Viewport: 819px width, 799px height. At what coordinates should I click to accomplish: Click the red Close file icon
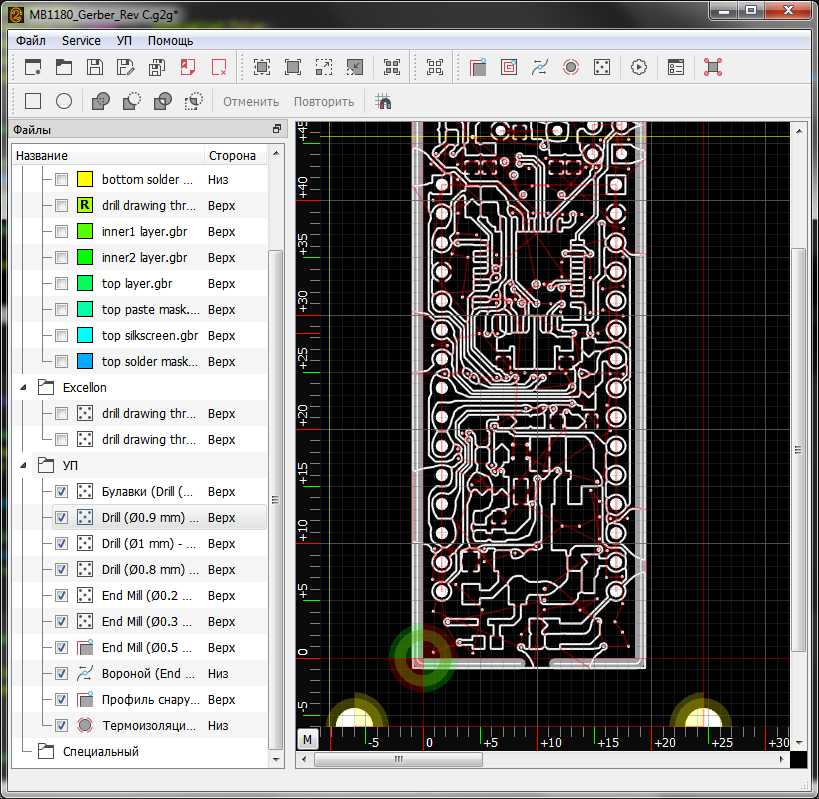(x=219, y=67)
